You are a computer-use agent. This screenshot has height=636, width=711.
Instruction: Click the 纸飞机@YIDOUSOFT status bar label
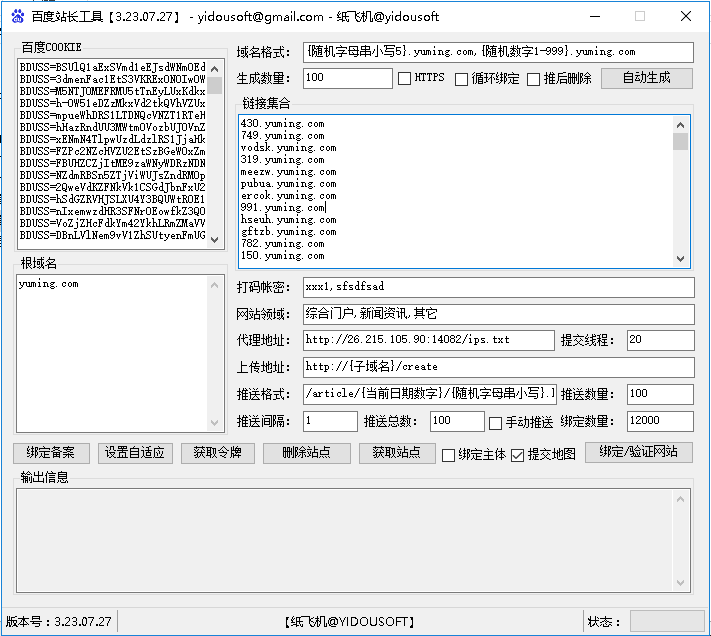click(x=349, y=621)
